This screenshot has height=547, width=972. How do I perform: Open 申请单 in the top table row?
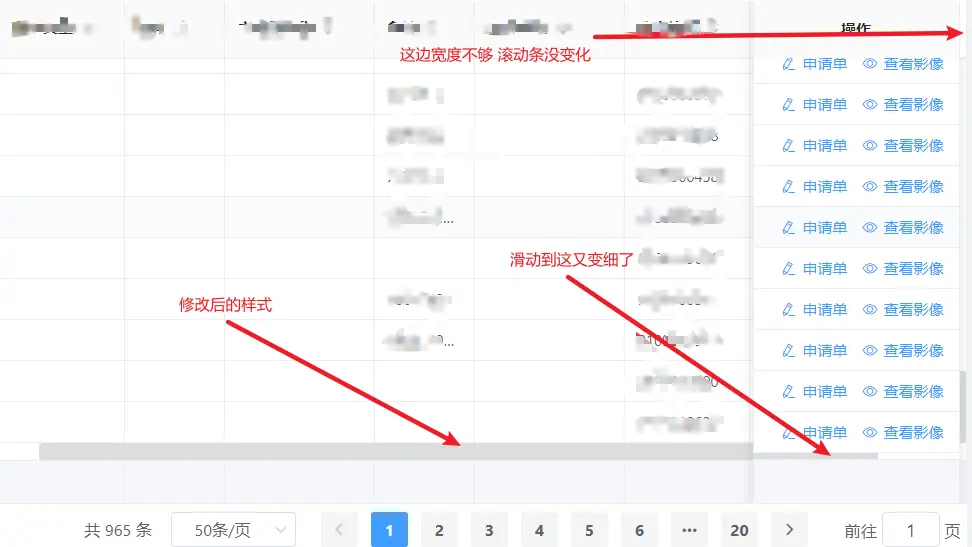tap(824, 64)
